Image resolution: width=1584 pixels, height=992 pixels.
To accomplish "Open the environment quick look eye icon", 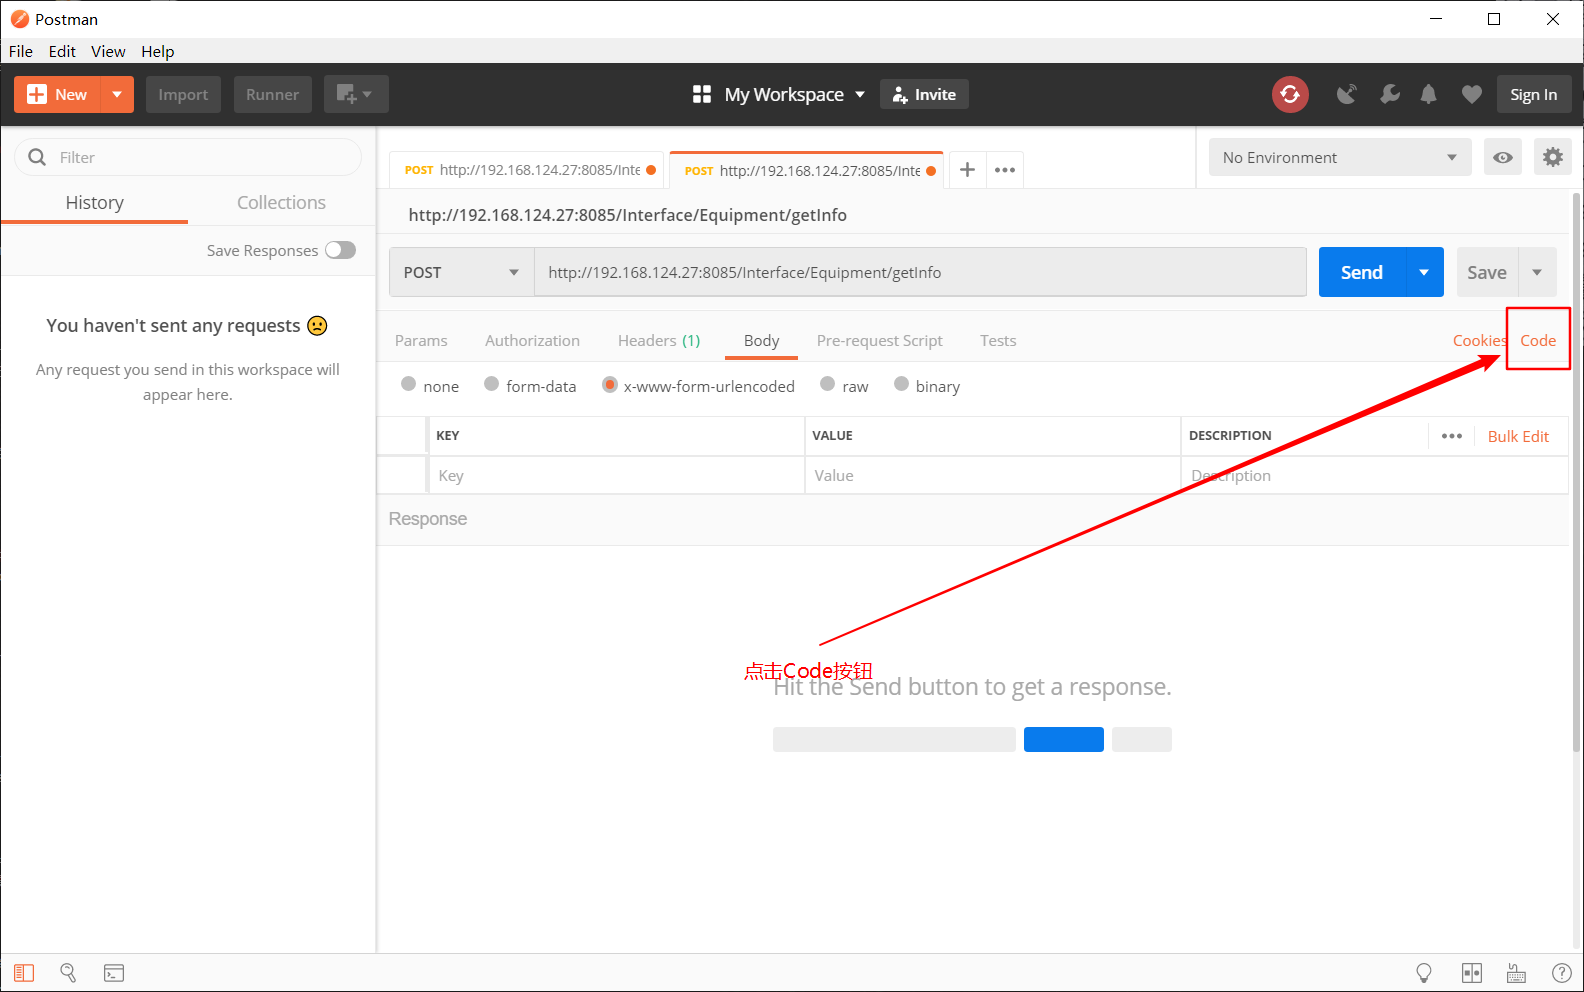I will tap(1503, 157).
